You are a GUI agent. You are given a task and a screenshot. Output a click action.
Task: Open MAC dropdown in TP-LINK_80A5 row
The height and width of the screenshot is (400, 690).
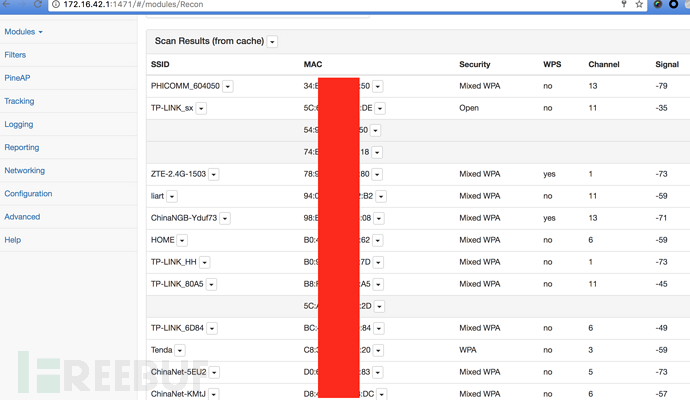[x=378, y=284]
